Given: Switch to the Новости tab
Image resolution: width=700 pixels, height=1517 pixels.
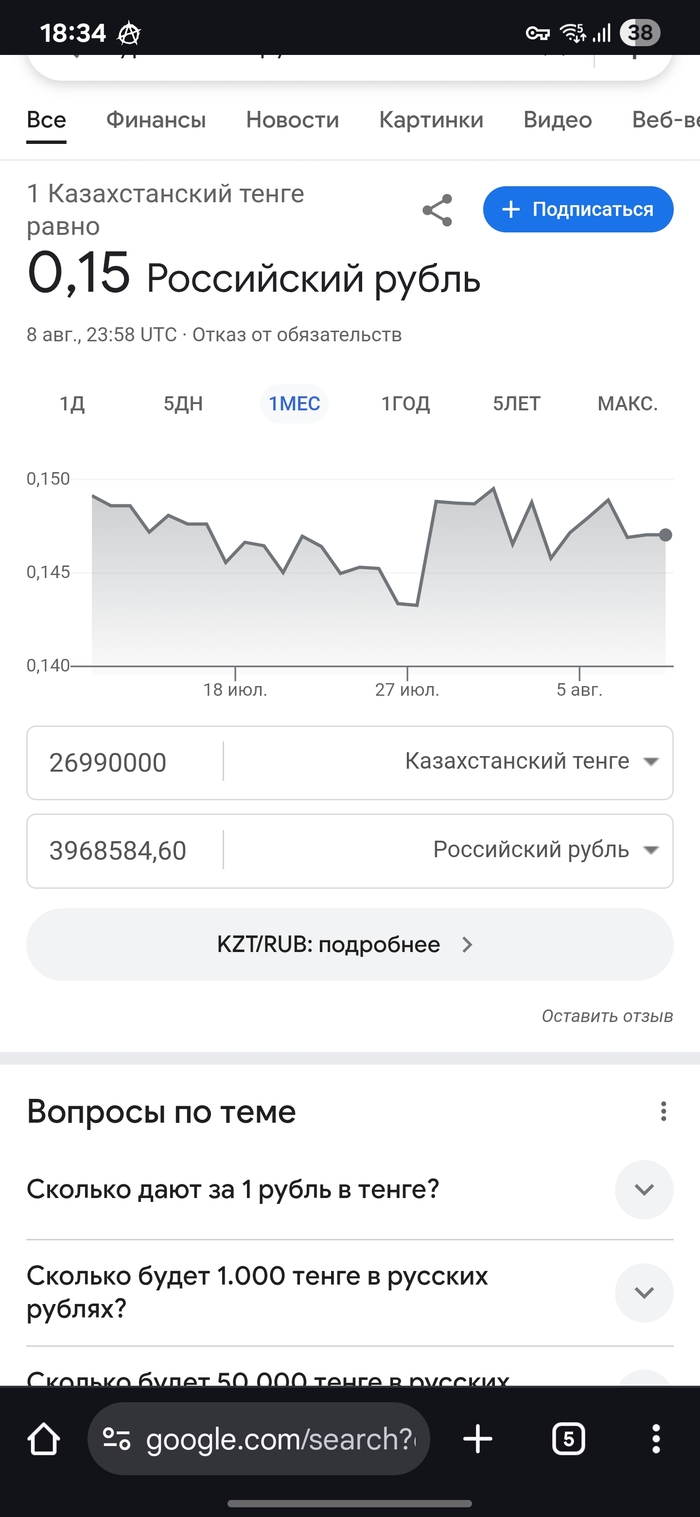Looking at the screenshot, I should point(292,120).
